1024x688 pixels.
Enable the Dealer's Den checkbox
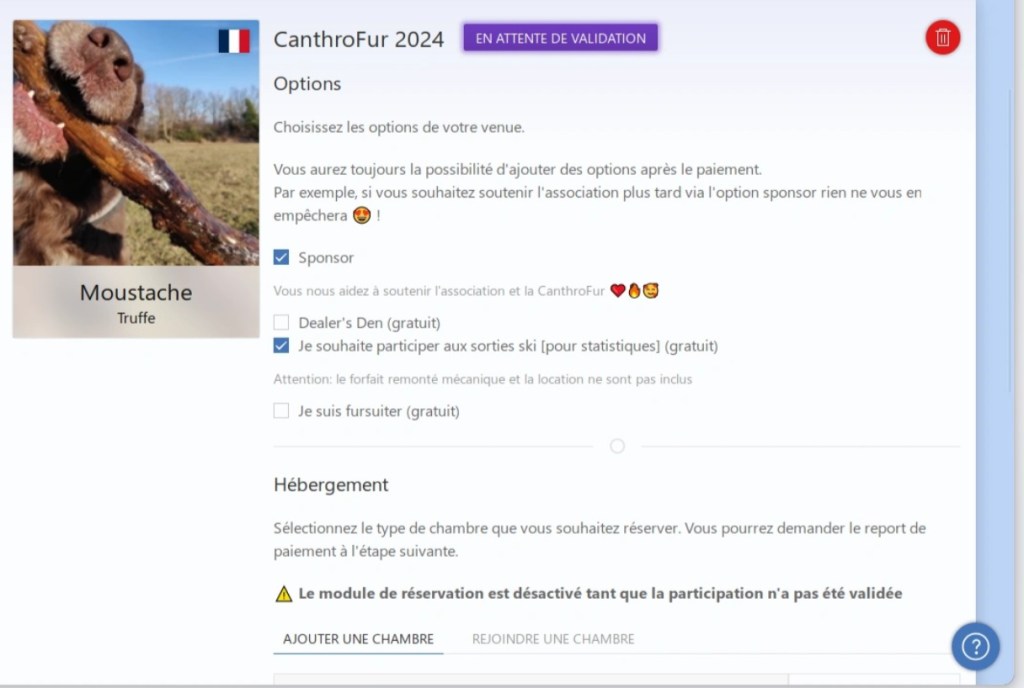(x=282, y=323)
